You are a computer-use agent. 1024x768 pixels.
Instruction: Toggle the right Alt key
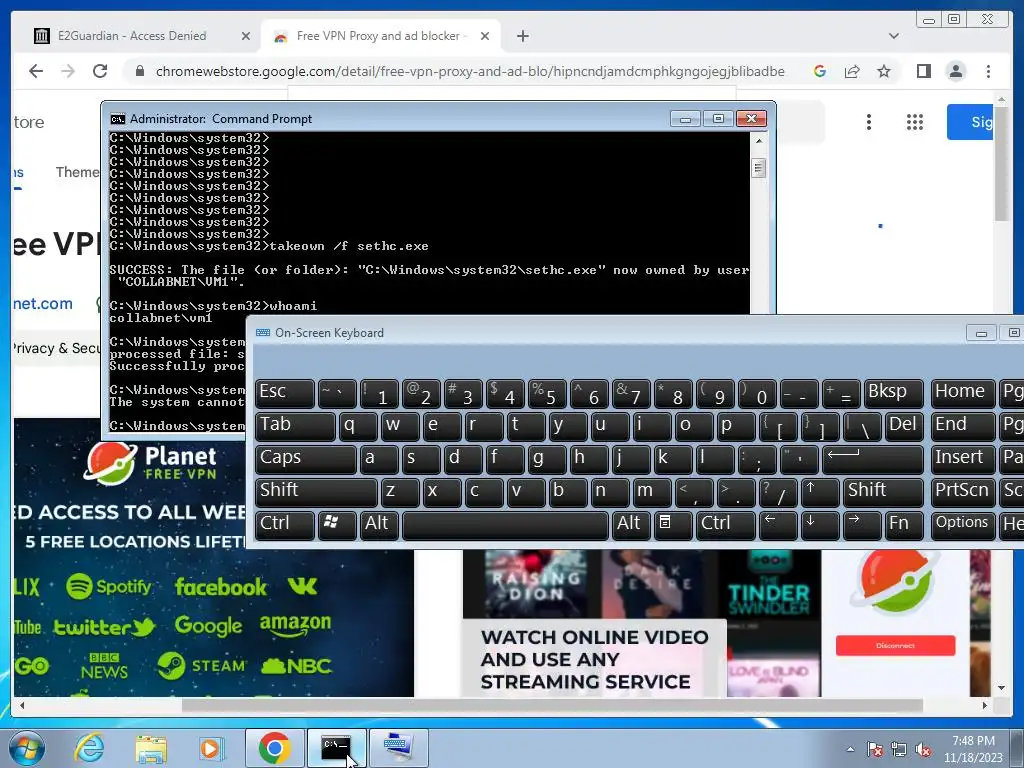pos(631,524)
